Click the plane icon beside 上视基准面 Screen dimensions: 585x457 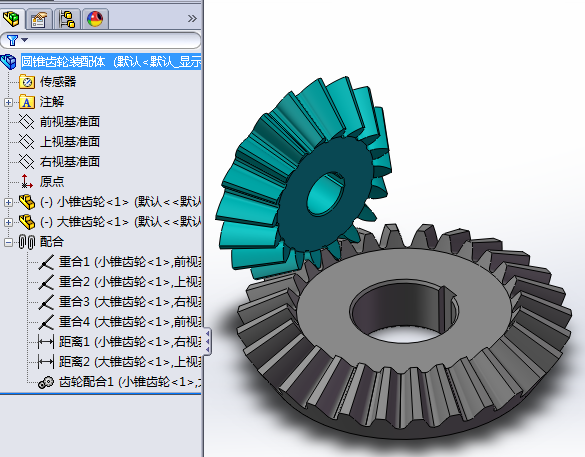point(27,142)
